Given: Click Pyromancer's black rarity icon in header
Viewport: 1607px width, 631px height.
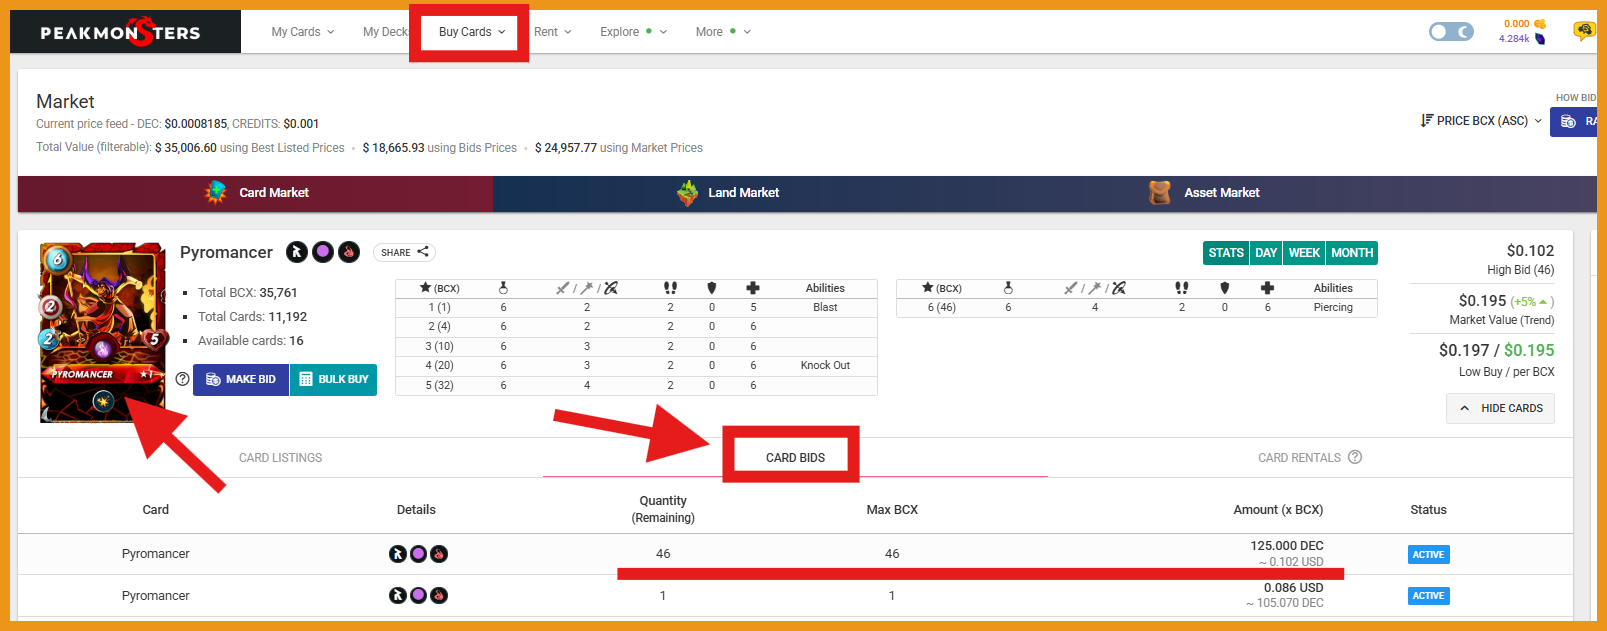Looking at the screenshot, I should tap(297, 252).
